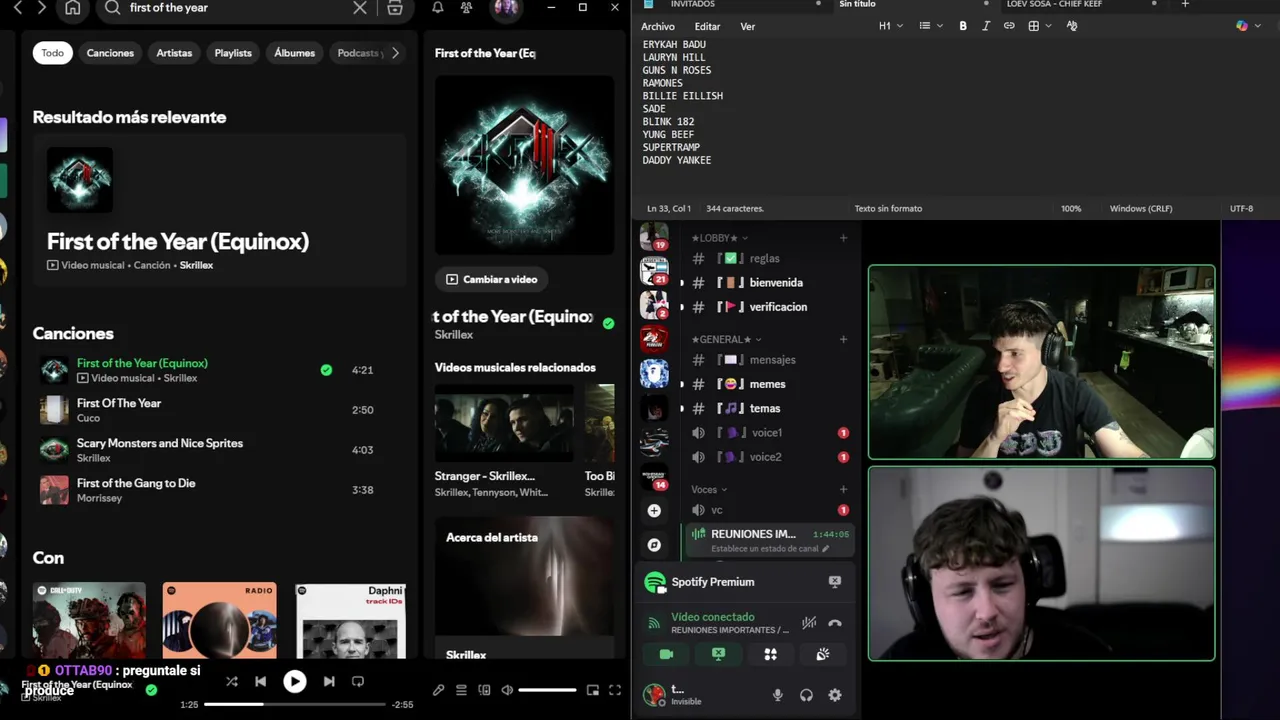Image resolution: width=1280 pixels, height=720 pixels.
Task: Select the Playlists filter chip
Action: pyautogui.click(x=233, y=53)
